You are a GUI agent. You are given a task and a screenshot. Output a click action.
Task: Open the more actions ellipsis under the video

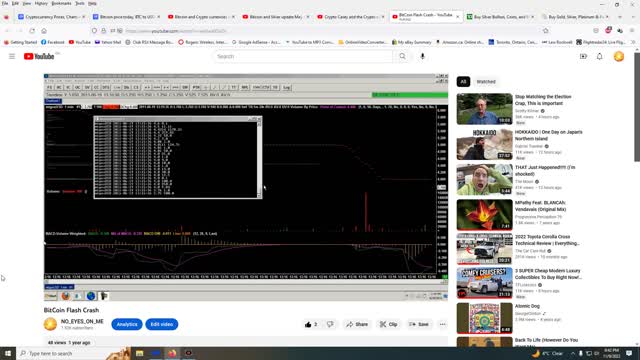(x=442, y=324)
